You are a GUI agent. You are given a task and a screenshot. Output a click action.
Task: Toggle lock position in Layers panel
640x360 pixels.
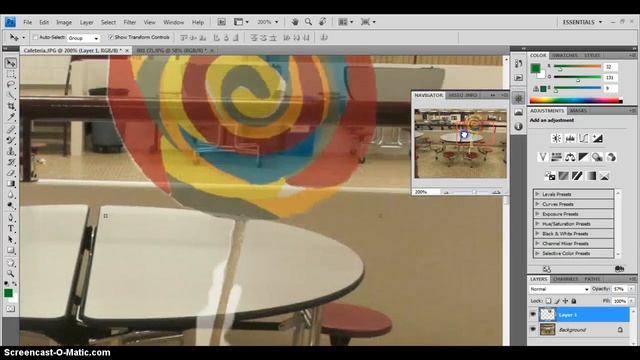point(565,301)
